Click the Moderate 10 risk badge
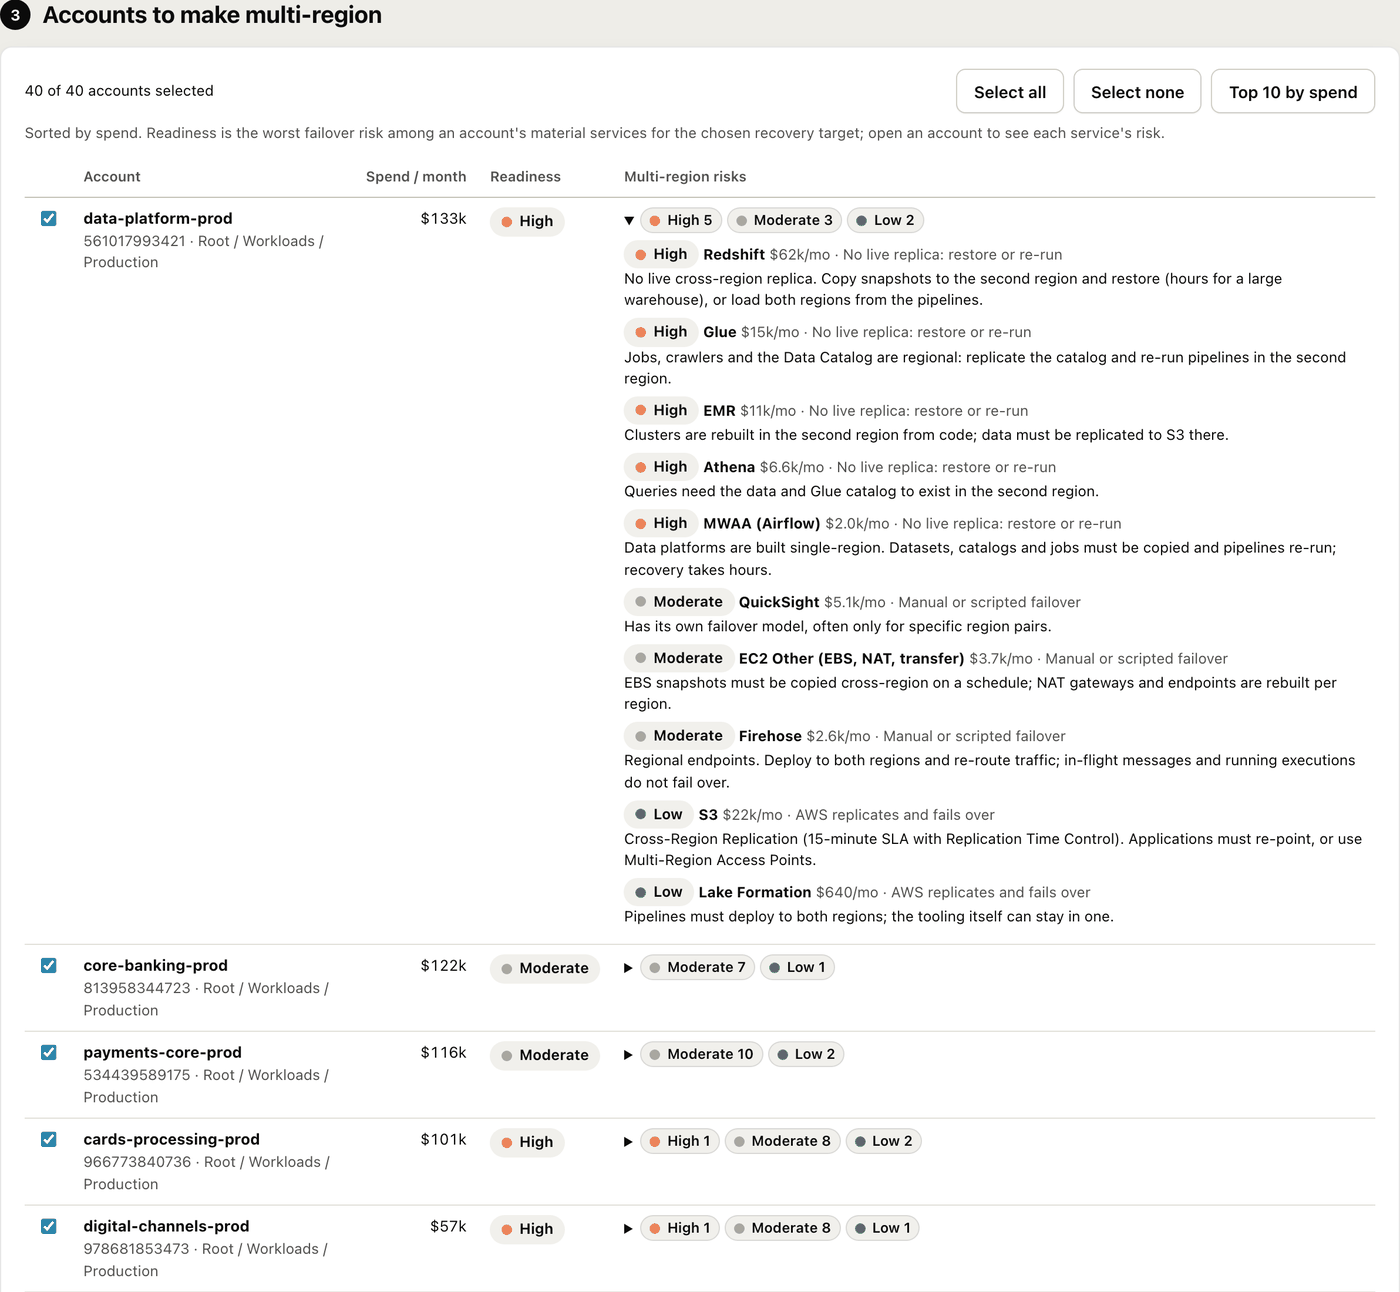This screenshot has height=1292, width=1400. (x=701, y=1054)
